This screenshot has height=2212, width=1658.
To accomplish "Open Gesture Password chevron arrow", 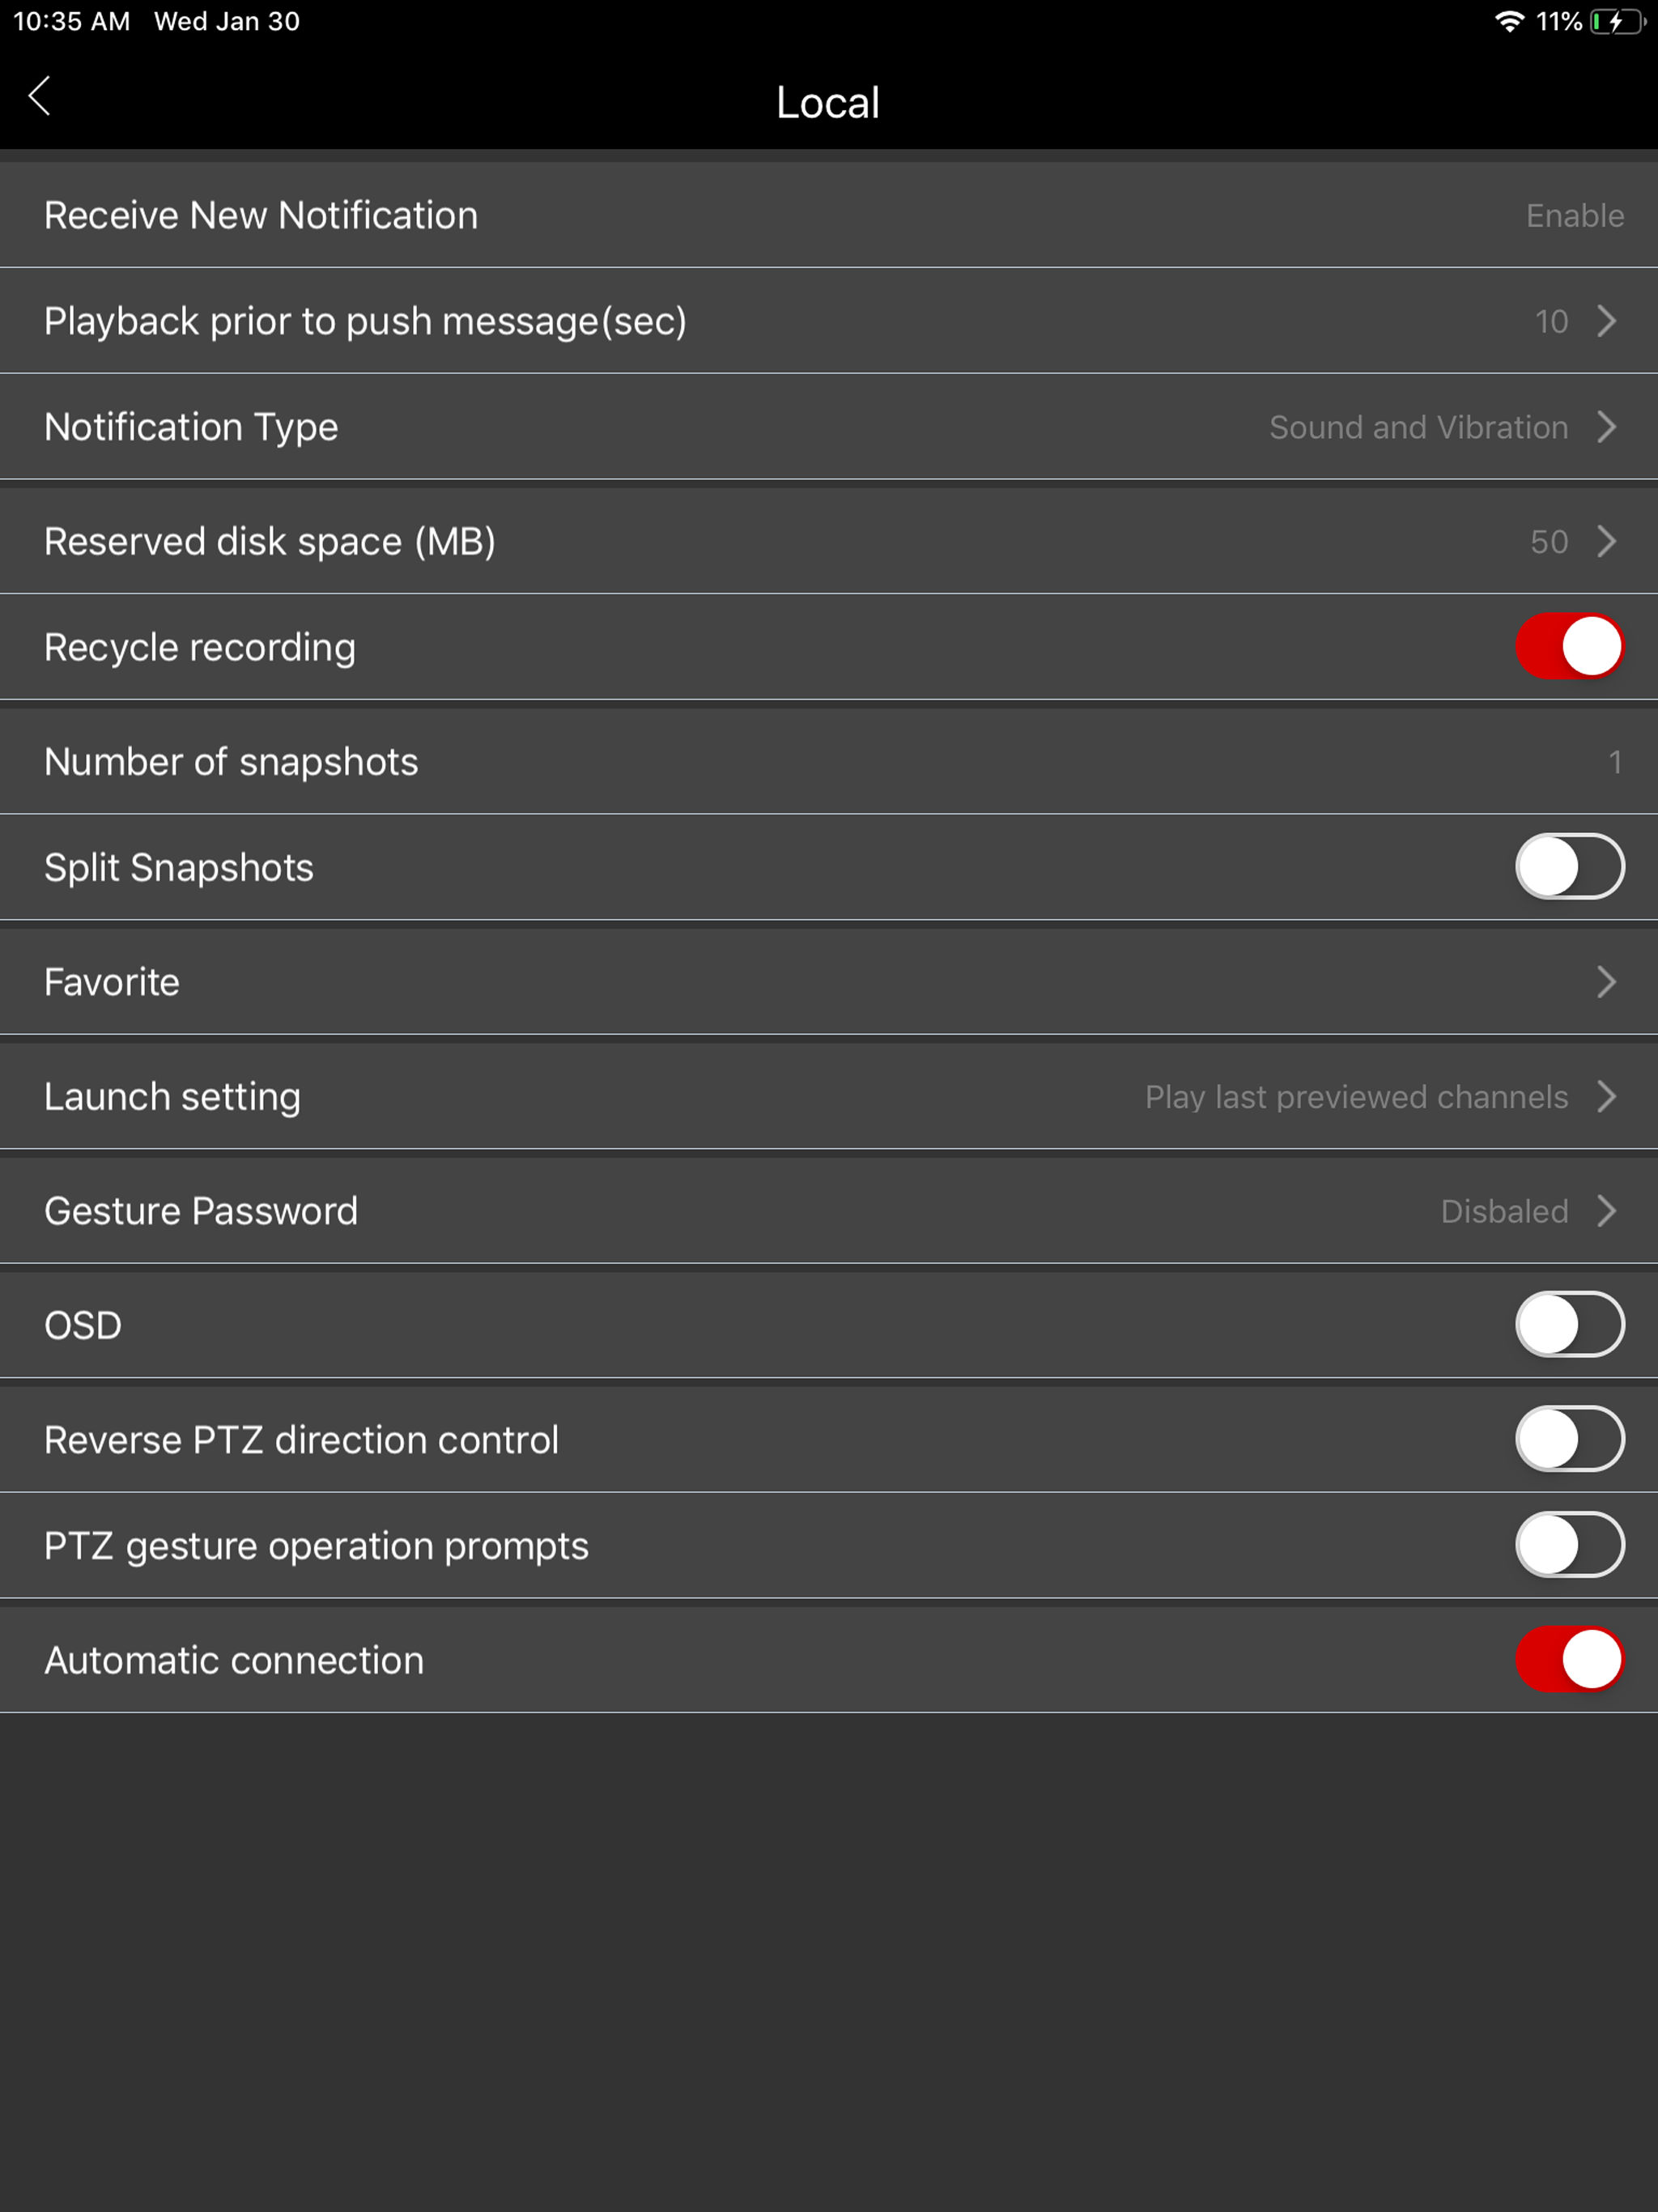I will pyautogui.click(x=1606, y=1211).
